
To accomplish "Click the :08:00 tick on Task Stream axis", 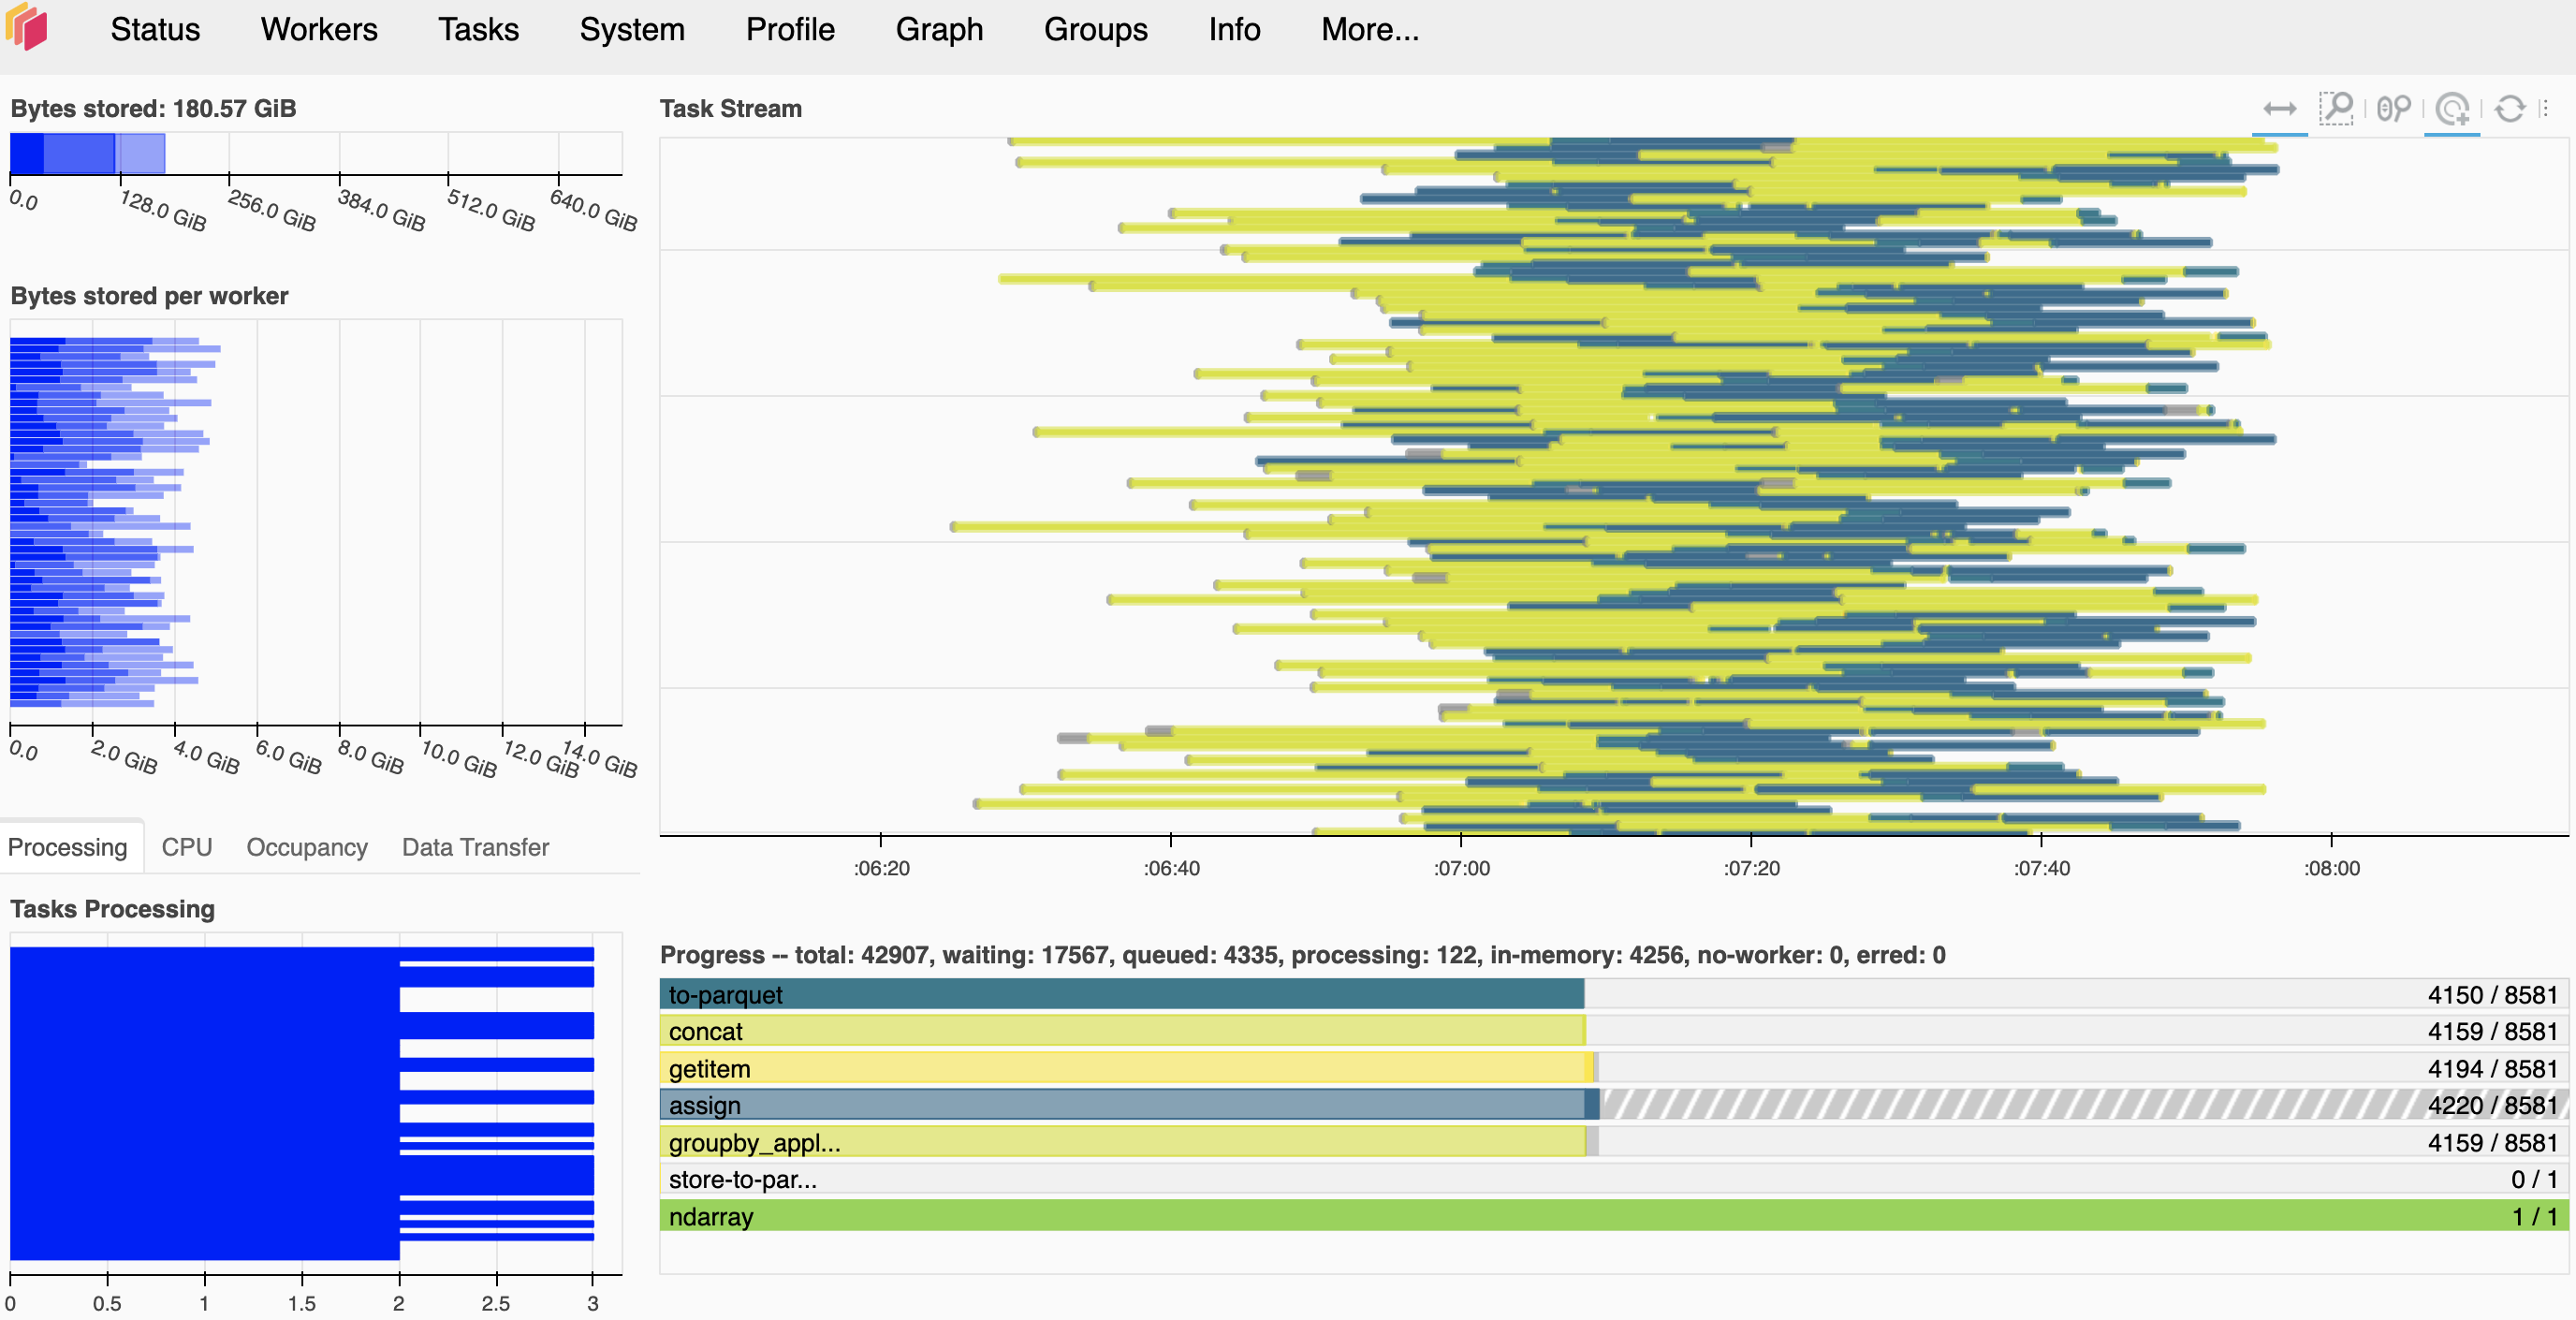I will coord(2331,867).
